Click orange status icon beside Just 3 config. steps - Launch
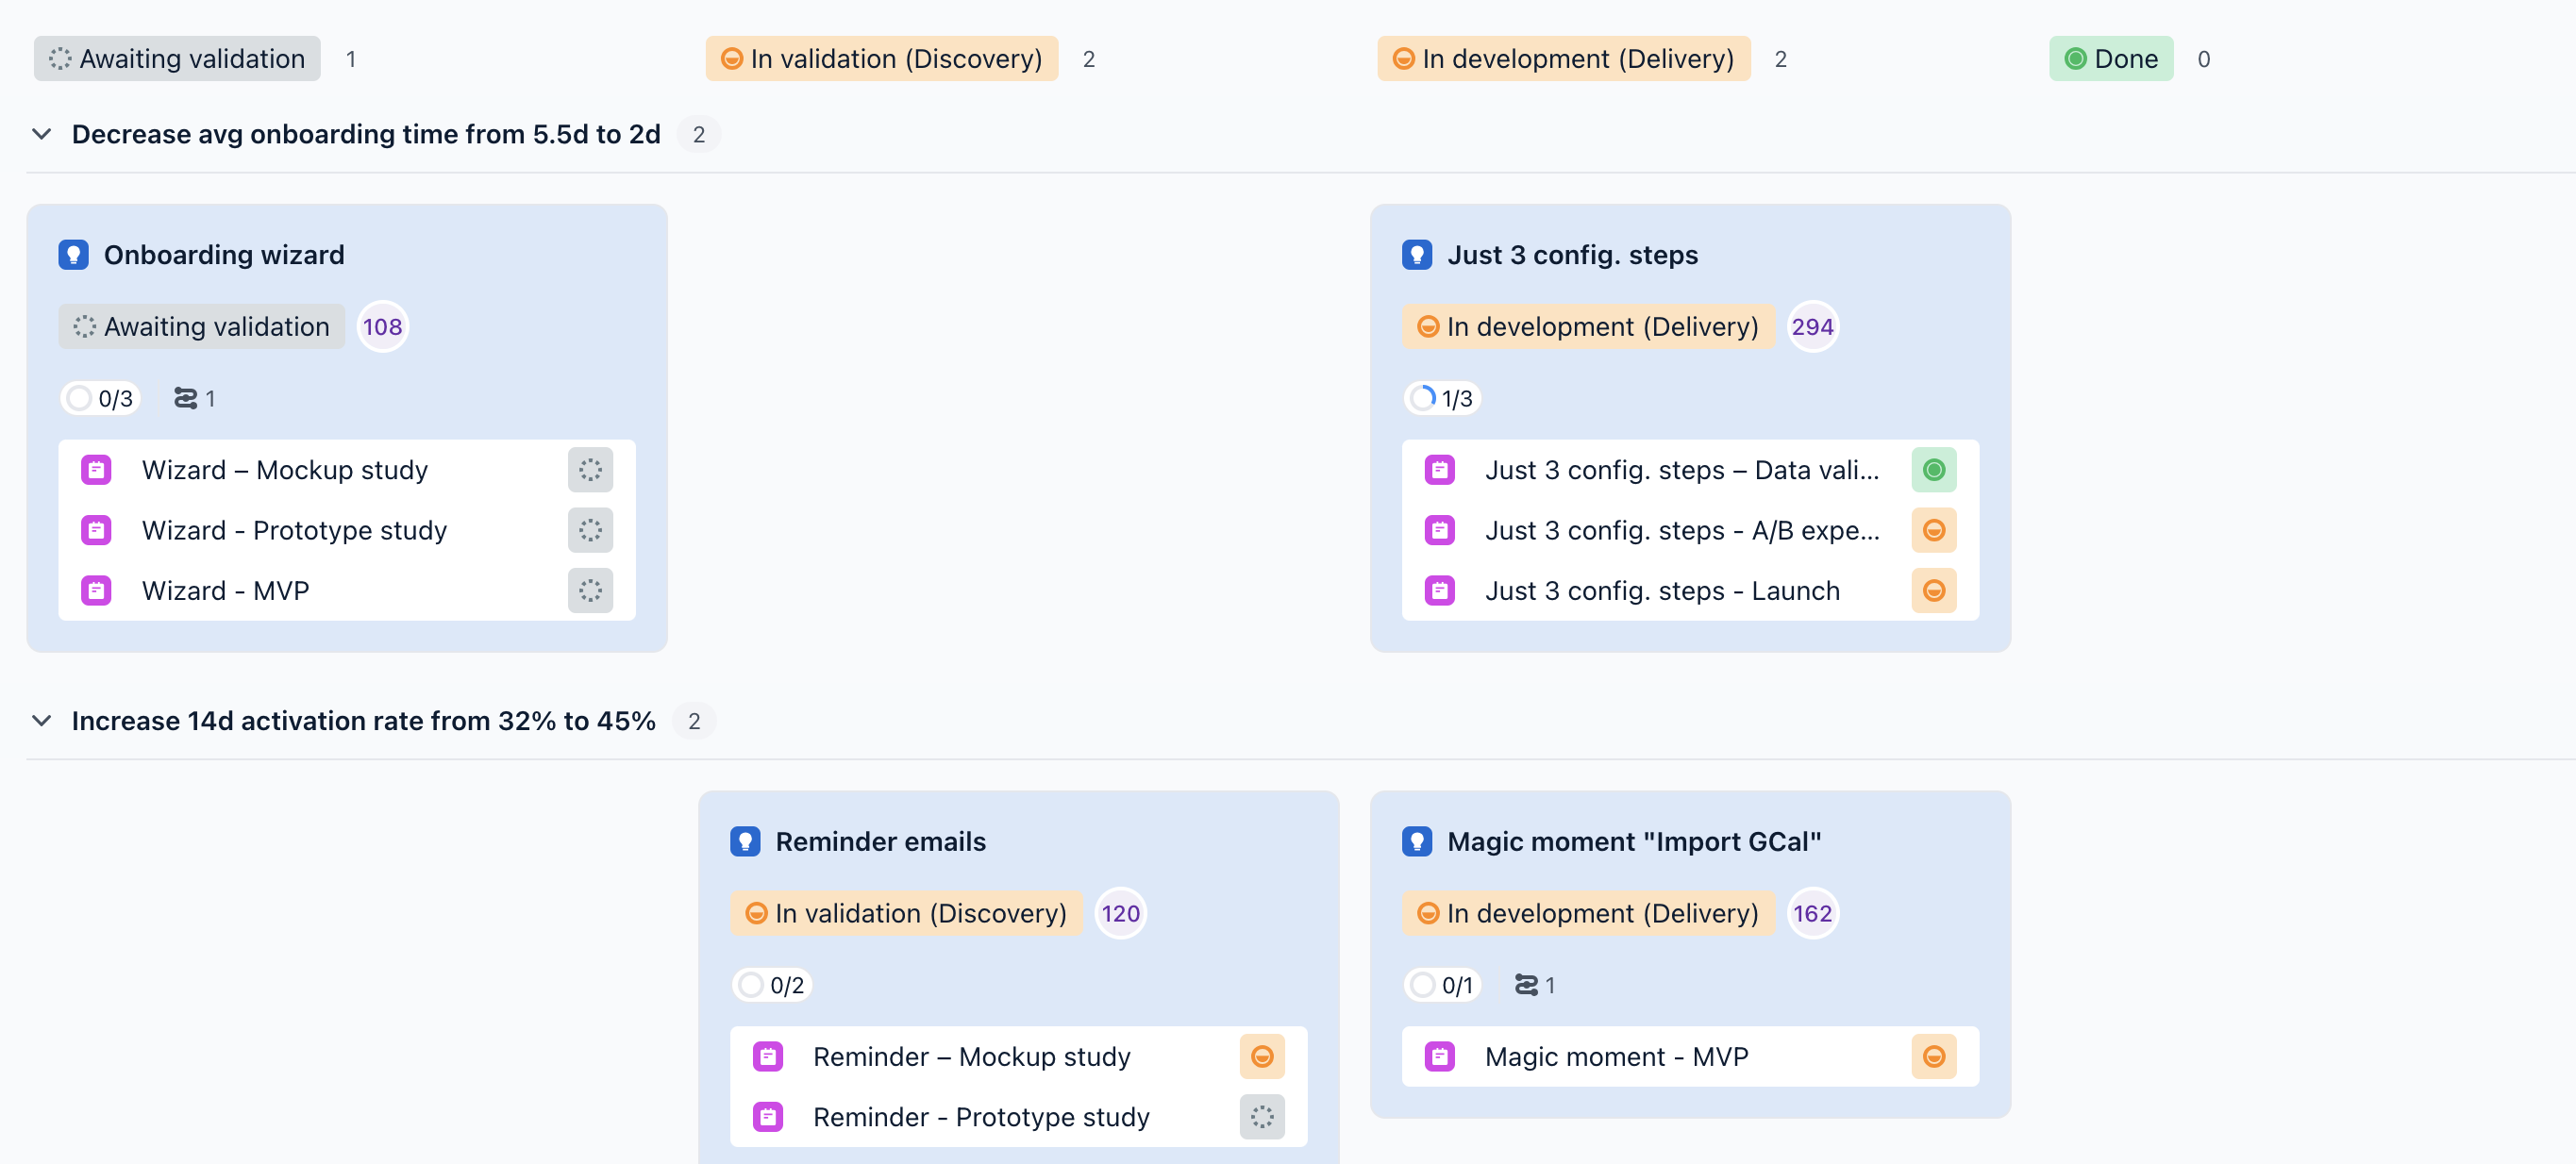 [x=1933, y=591]
